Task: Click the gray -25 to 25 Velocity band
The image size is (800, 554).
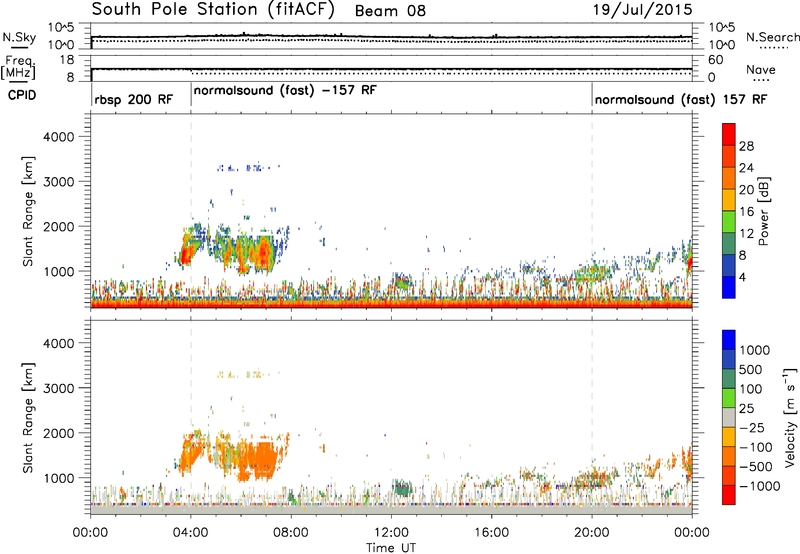Action: coord(729,418)
